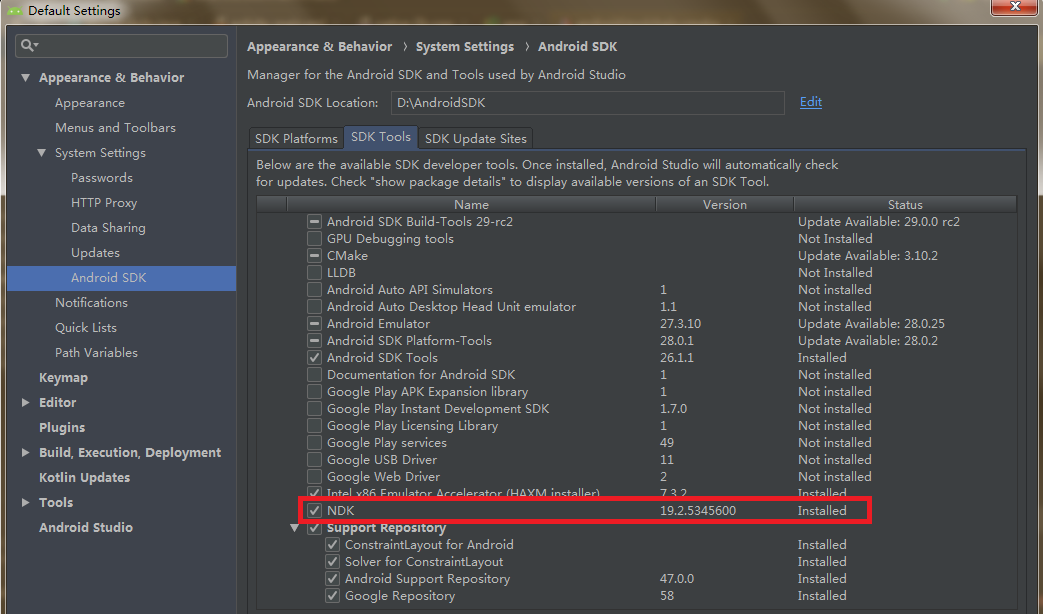Check the Google Web Driver box
Viewport: 1043px width, 614px height.
pos(315,476)
